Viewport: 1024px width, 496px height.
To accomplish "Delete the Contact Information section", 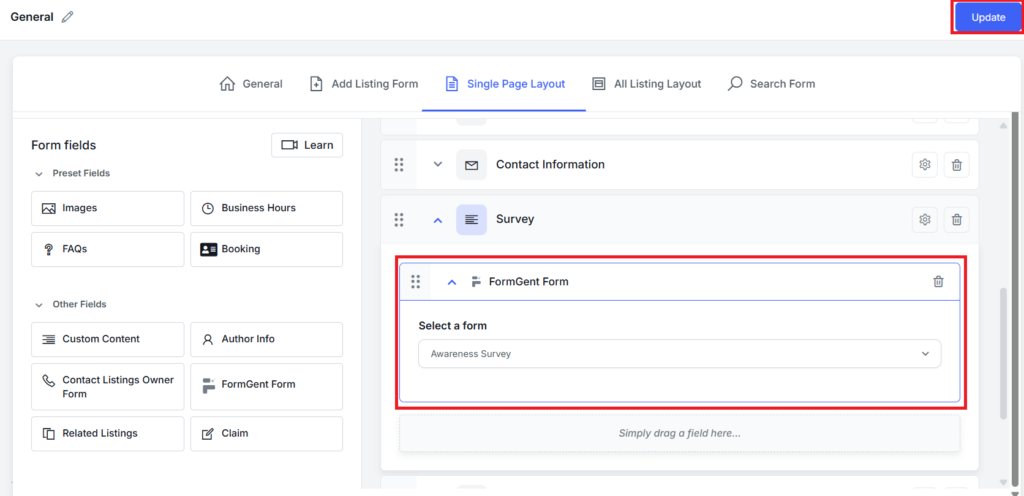I will (956, 165).
